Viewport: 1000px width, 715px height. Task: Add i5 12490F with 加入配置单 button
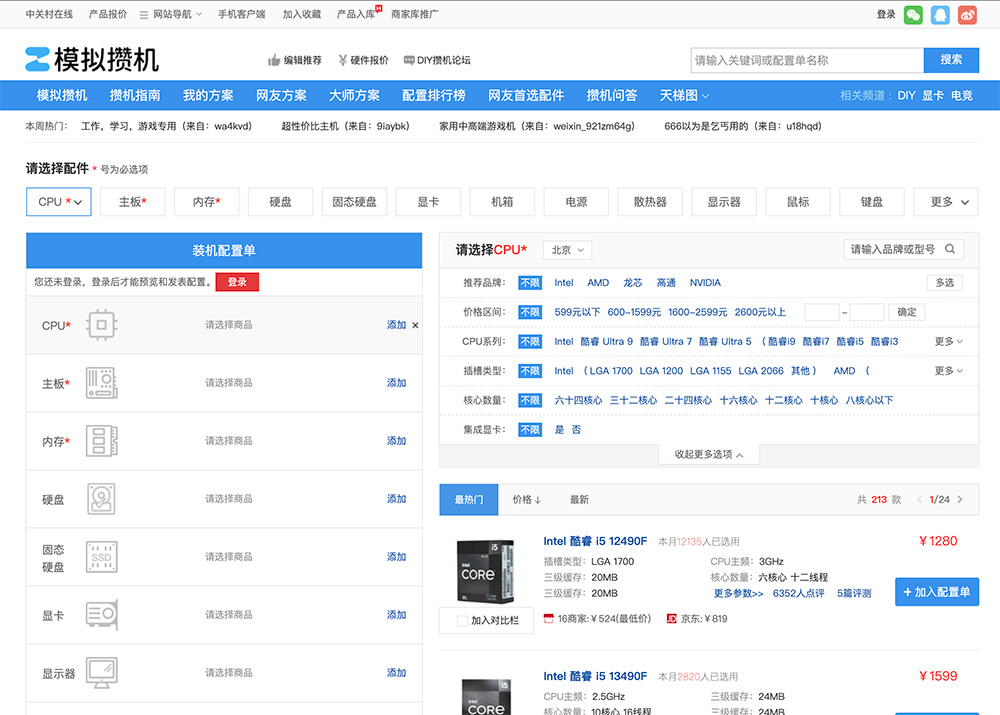point(936,592)
